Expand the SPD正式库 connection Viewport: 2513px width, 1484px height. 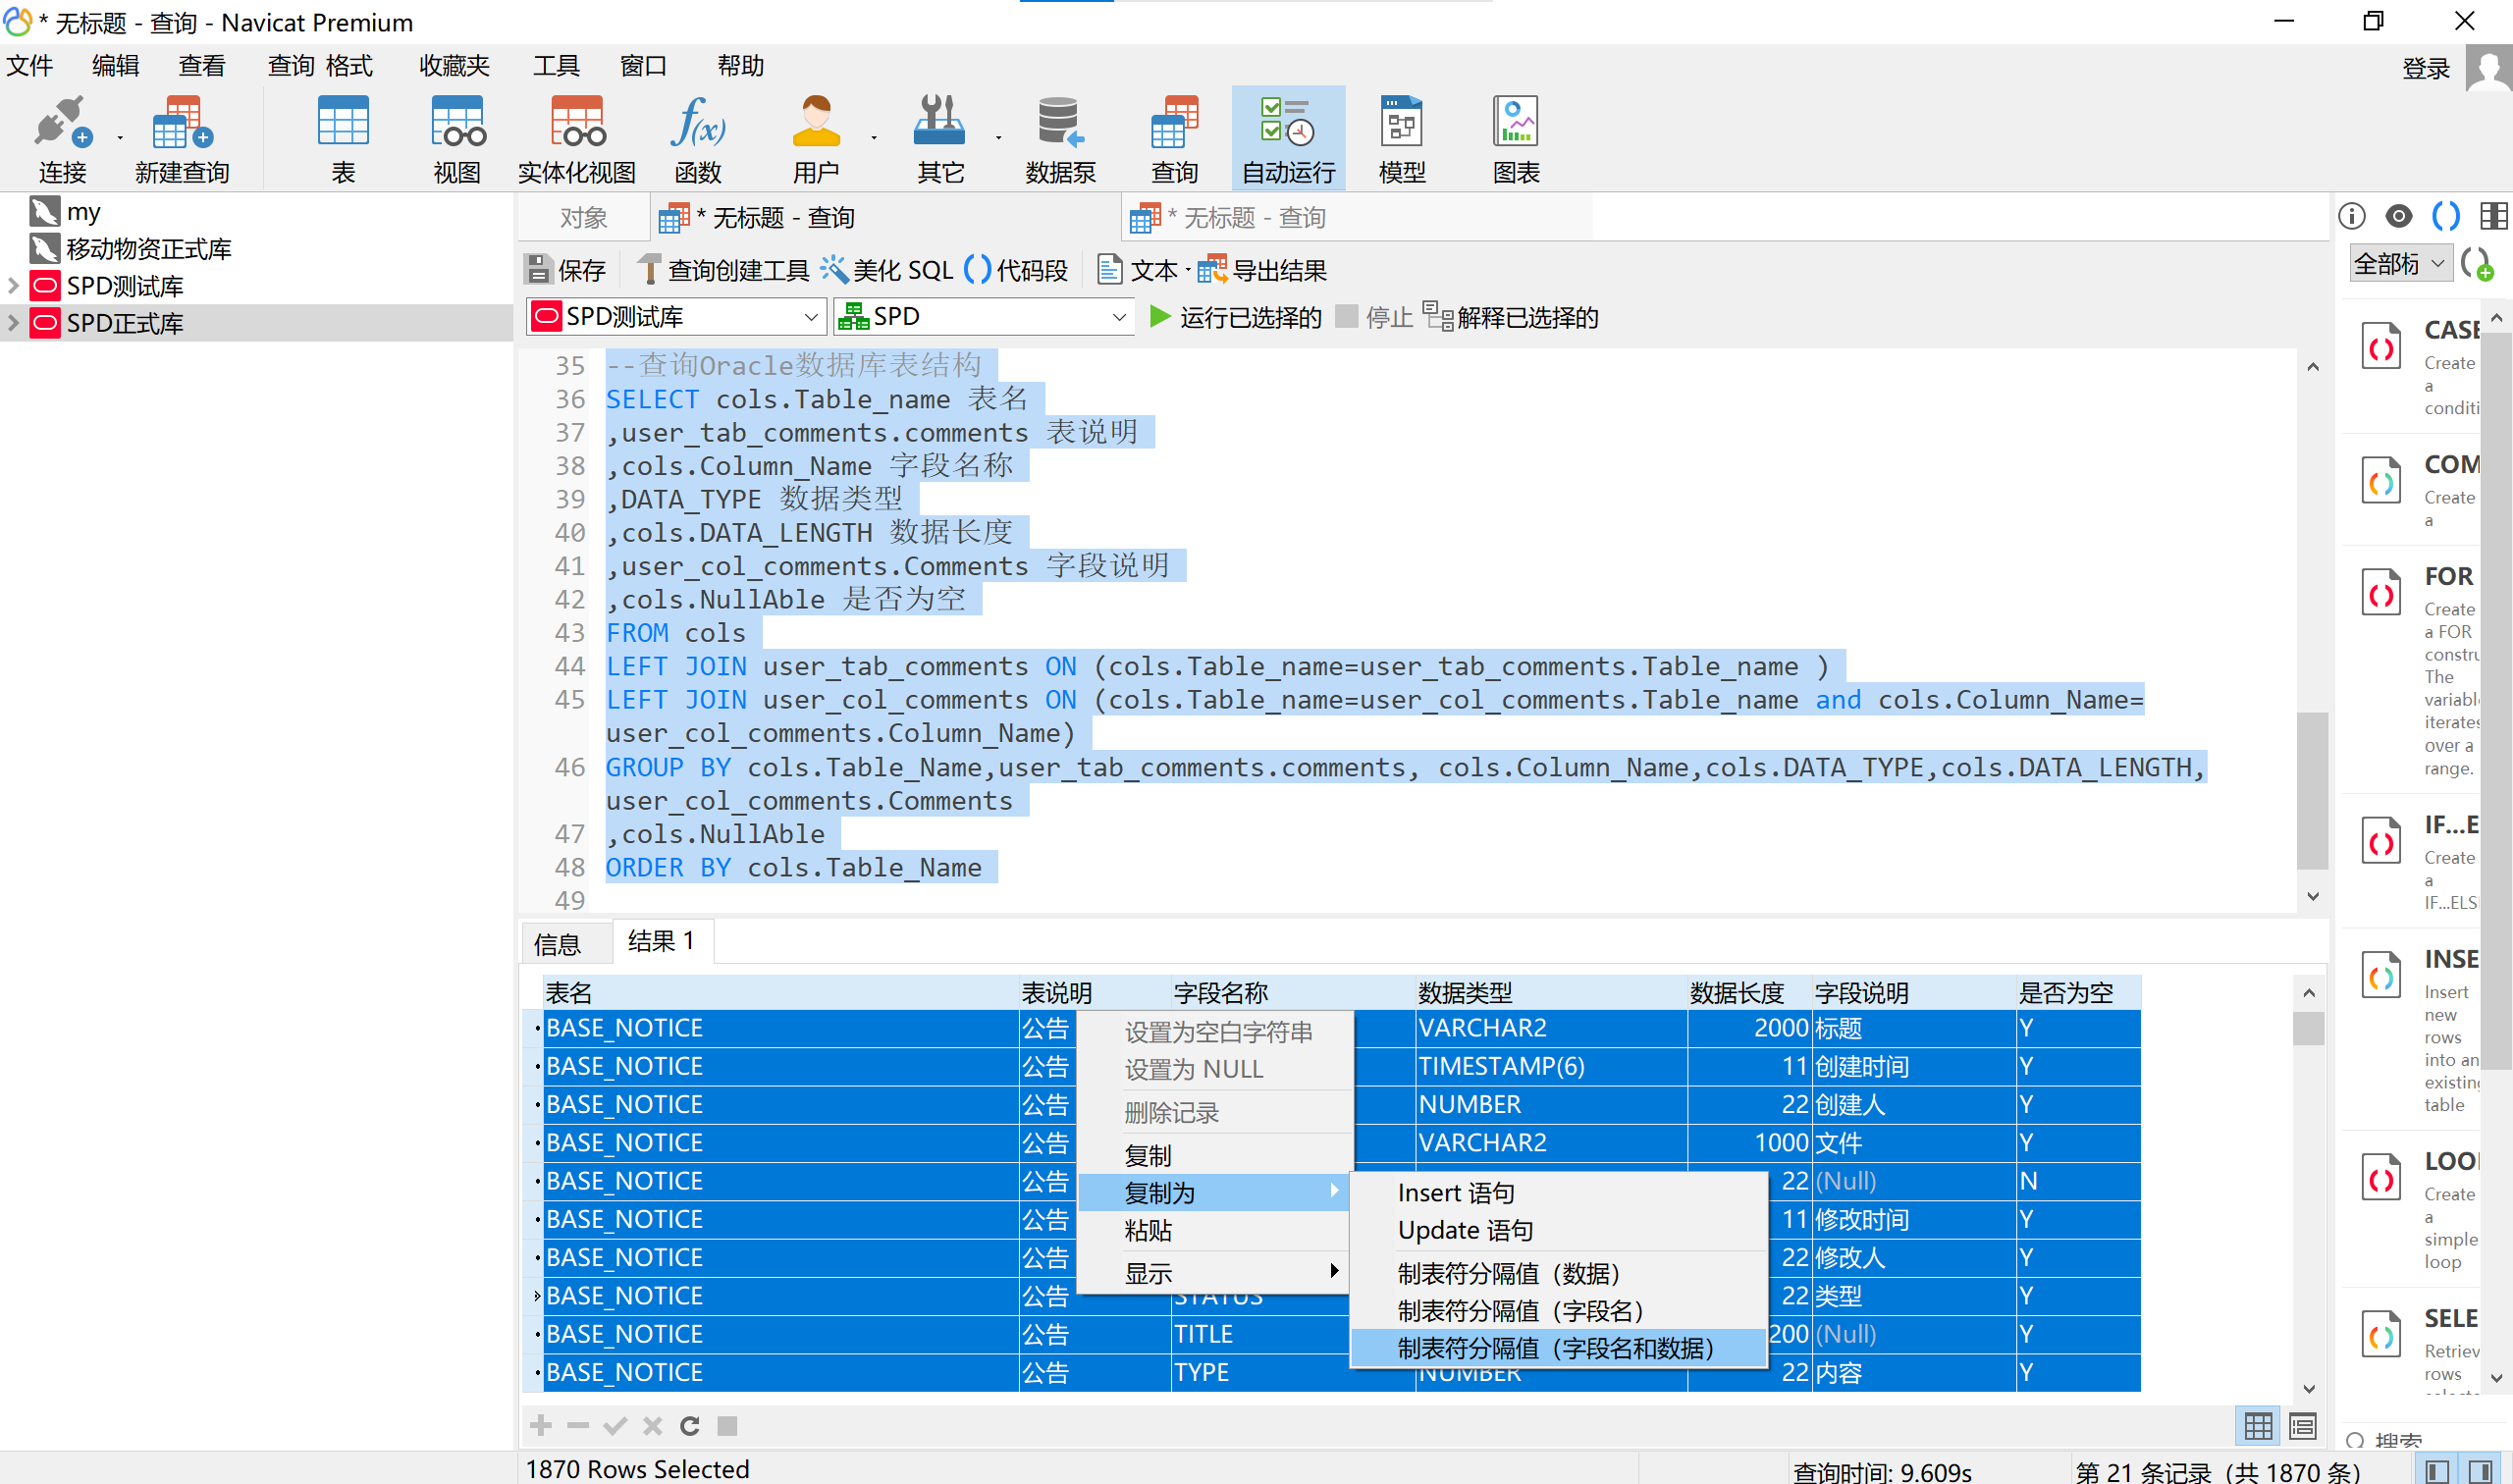[12, 322]
